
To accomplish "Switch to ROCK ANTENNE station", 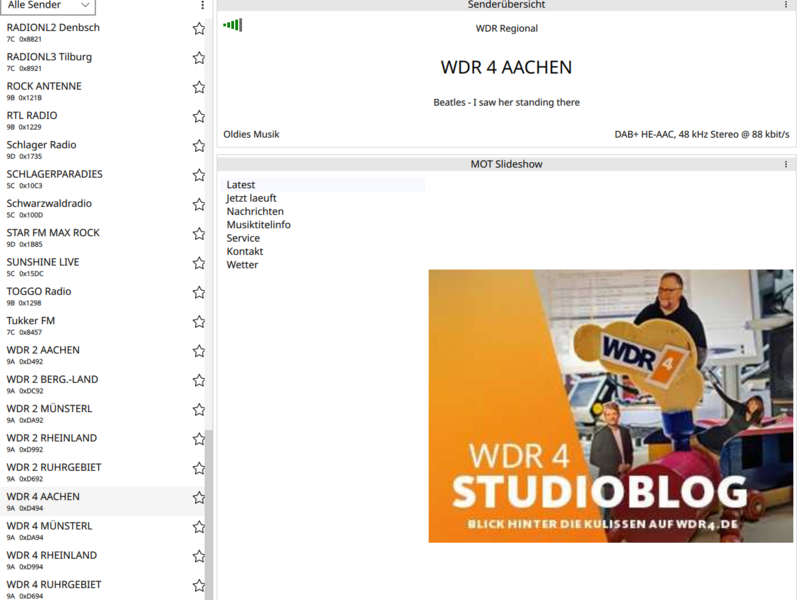I will point(102,91).
